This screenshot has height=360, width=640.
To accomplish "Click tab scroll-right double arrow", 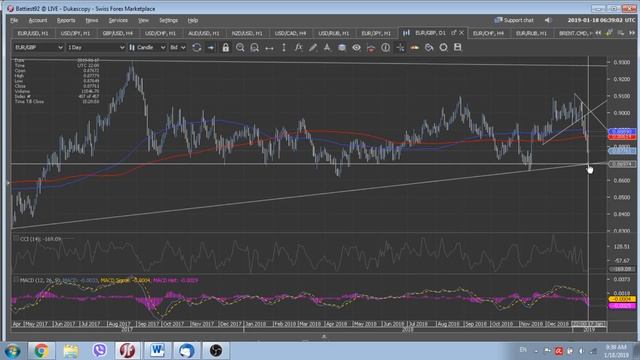I will (632, 33).
